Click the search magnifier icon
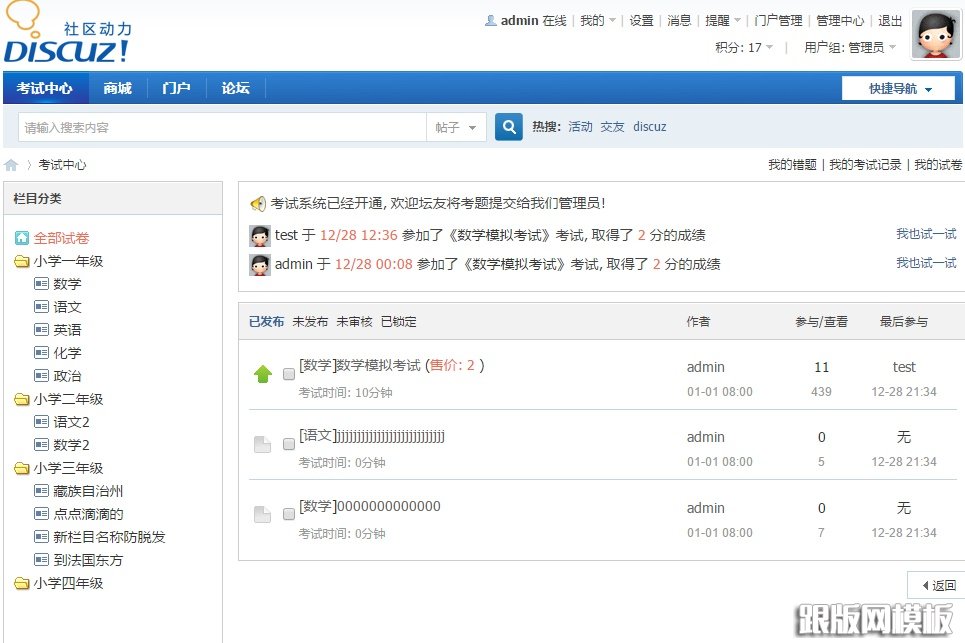This screenshot has width=965, height=643. pyautogui.click(x=509, y=126)
